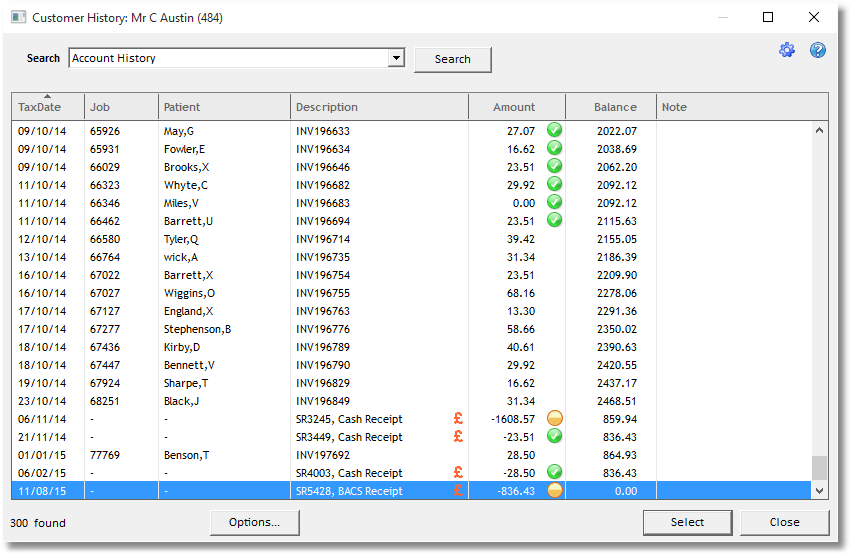
Task: Select row with patient Sharpe,T
Action: (412, 382)
